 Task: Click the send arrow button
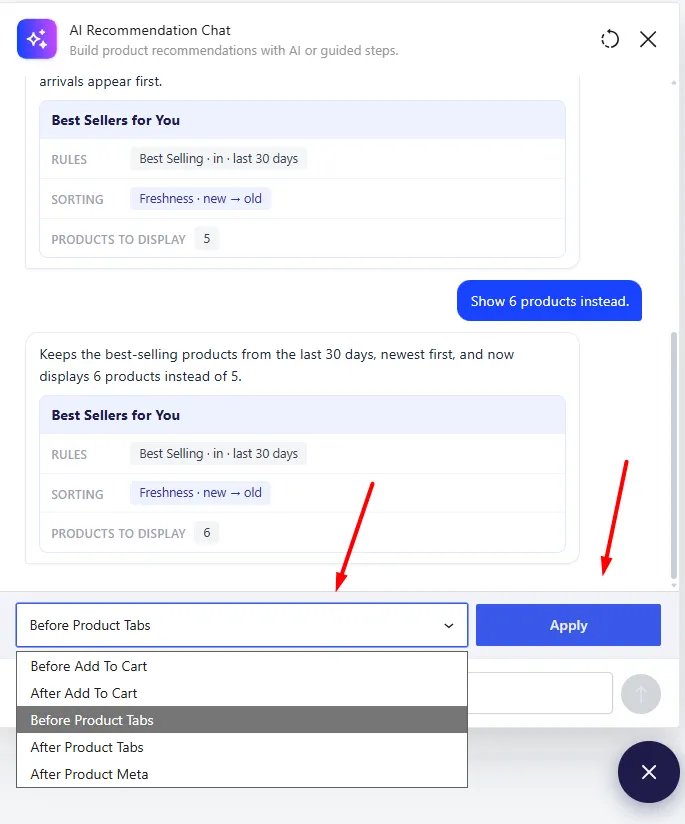coord(640,694)
